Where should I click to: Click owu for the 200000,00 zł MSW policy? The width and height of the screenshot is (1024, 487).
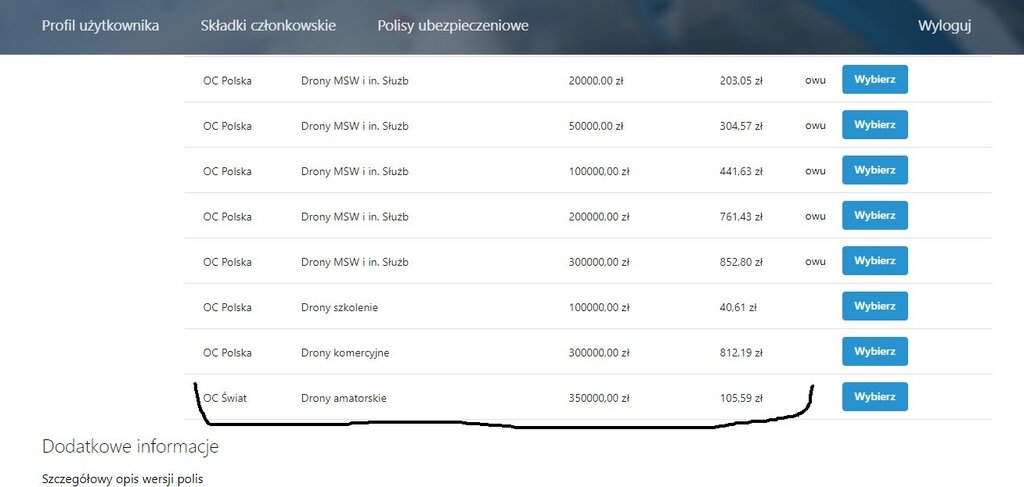pyautogui.click(x=815, y=216)
